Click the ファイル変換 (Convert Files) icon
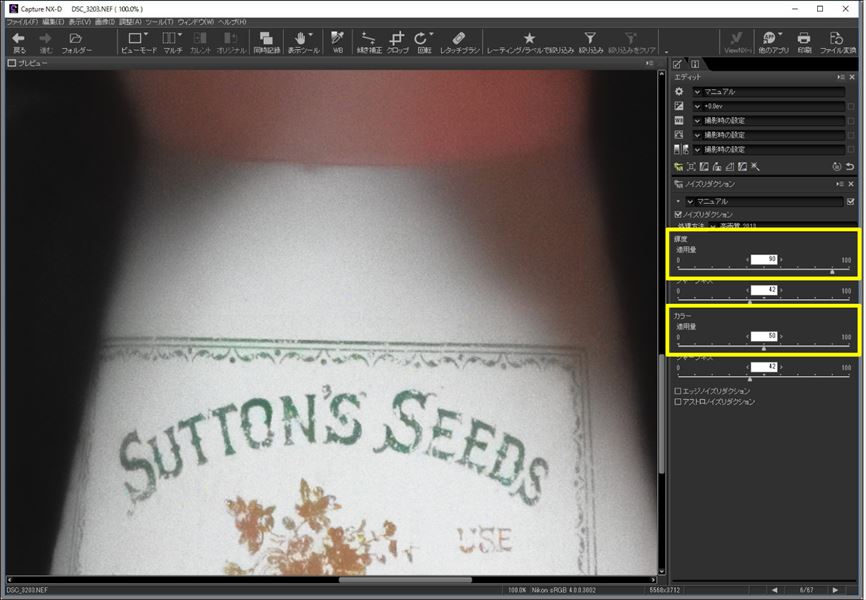 tap(836, 38)
